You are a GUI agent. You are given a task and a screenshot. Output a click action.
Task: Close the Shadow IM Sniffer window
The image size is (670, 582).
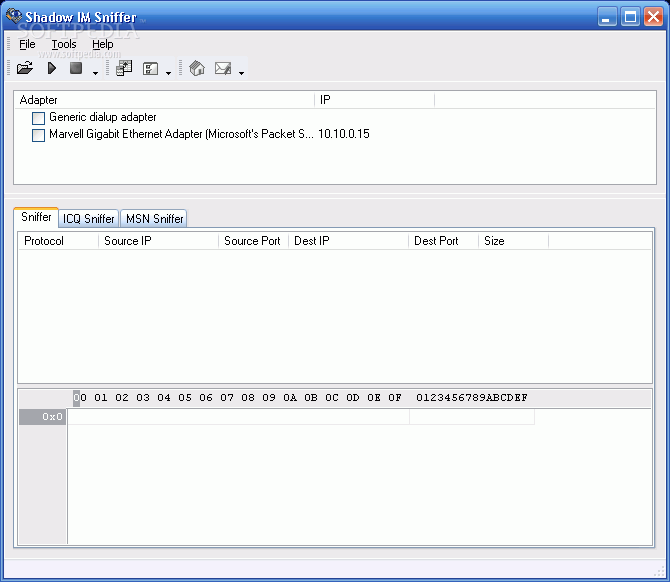click(x=653, y=17)
